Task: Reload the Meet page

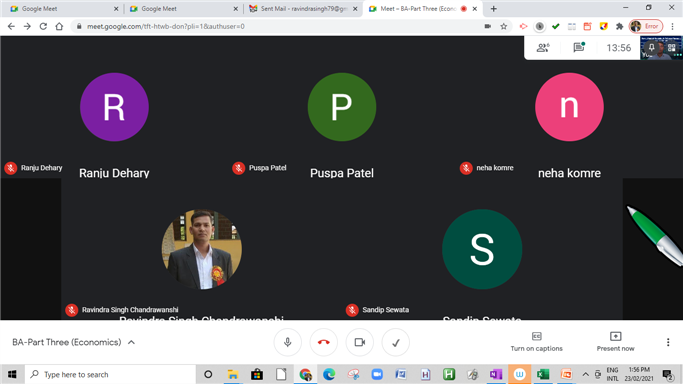Action: [43, 26]
